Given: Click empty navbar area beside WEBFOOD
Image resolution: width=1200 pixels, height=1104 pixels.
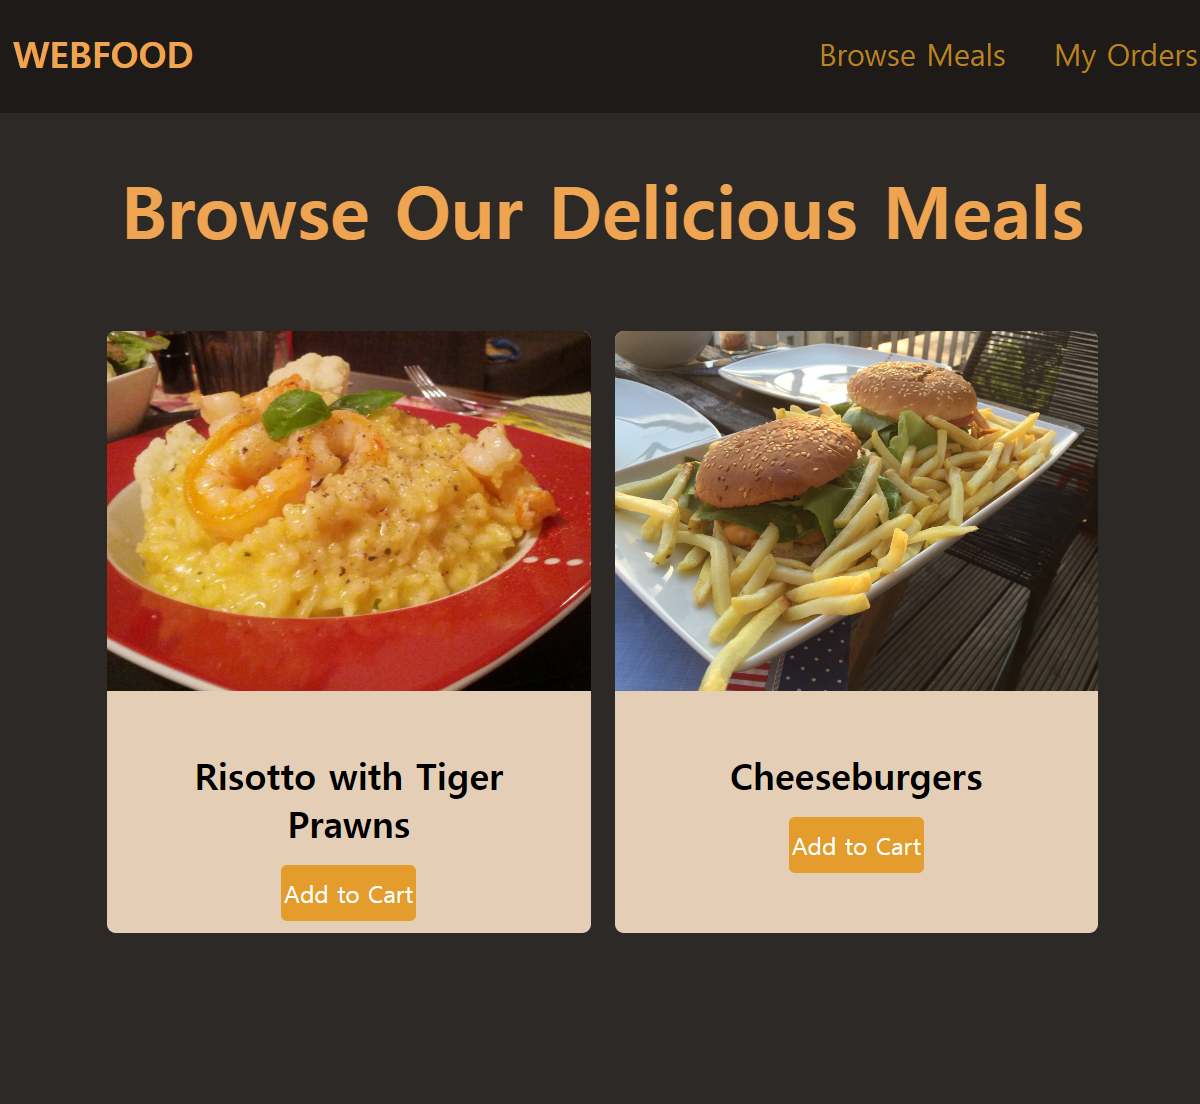Looking at the screenshot, I should [x=500, y=56].
